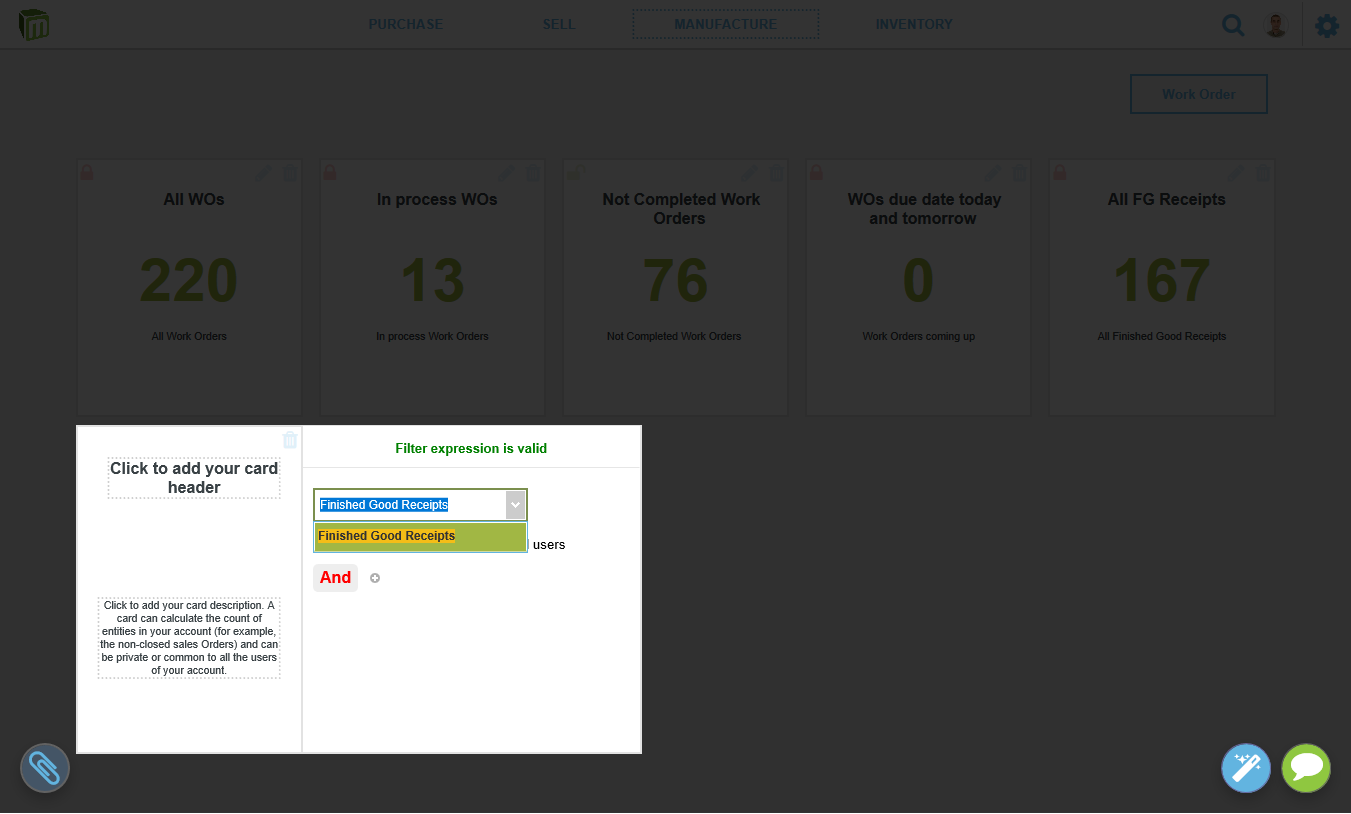Open the settings gear icon

[1327, 25]
